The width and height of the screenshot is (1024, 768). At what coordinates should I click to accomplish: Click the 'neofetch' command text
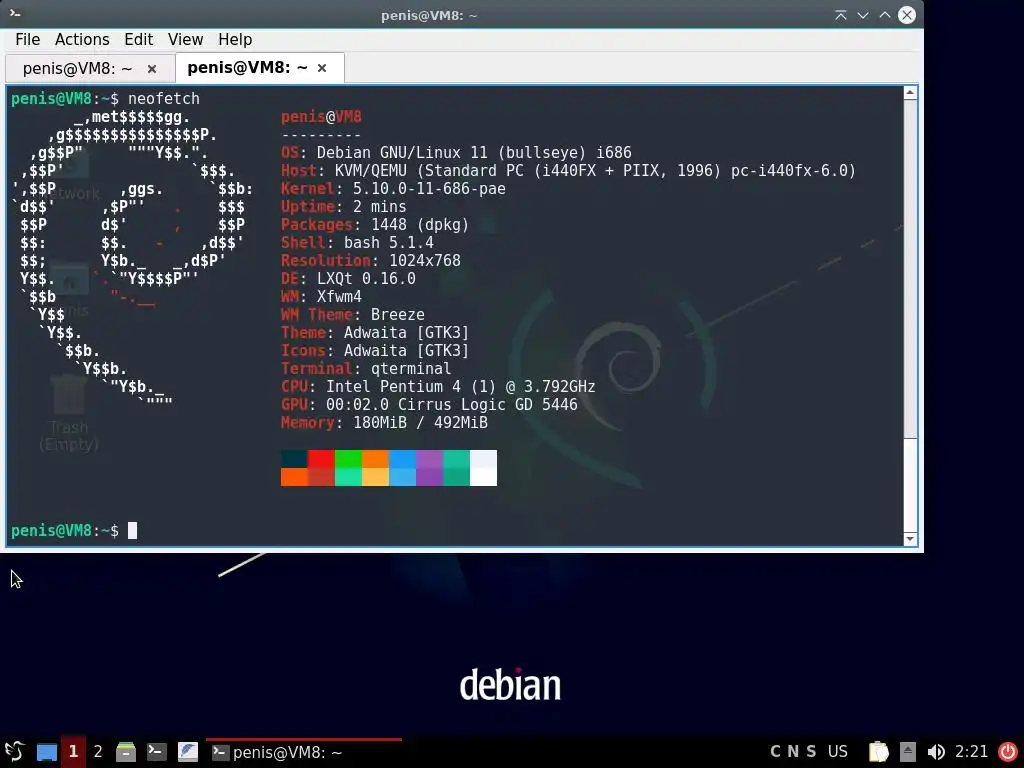164,99
